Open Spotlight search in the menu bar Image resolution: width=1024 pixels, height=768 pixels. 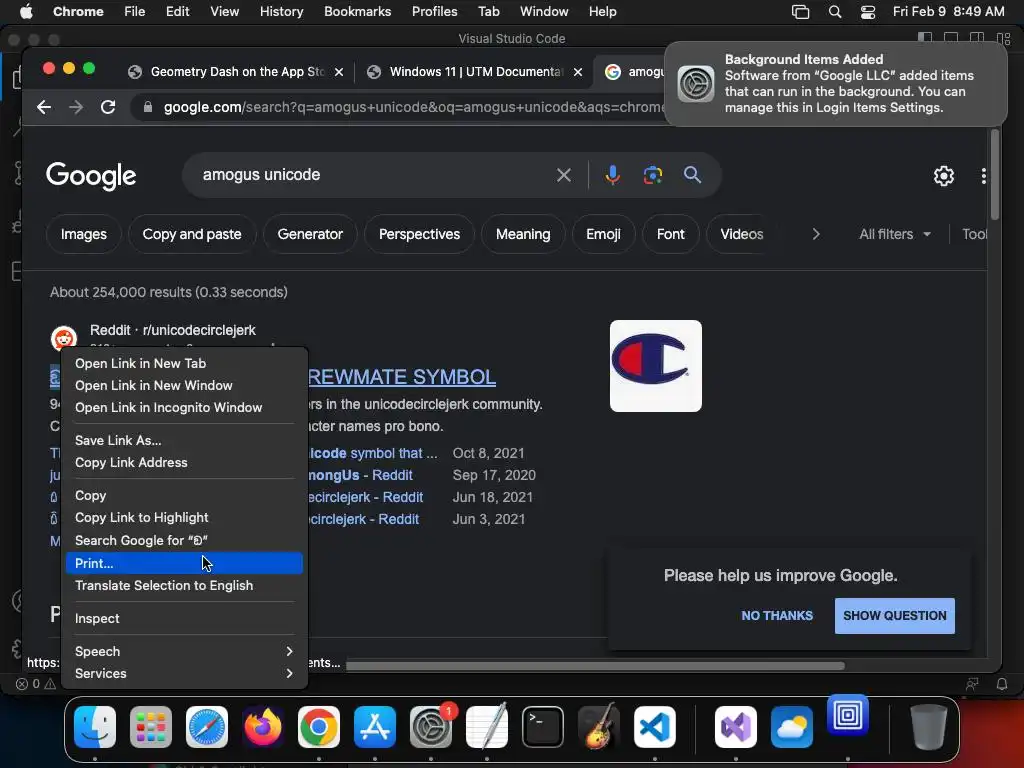tap(835, 12)
